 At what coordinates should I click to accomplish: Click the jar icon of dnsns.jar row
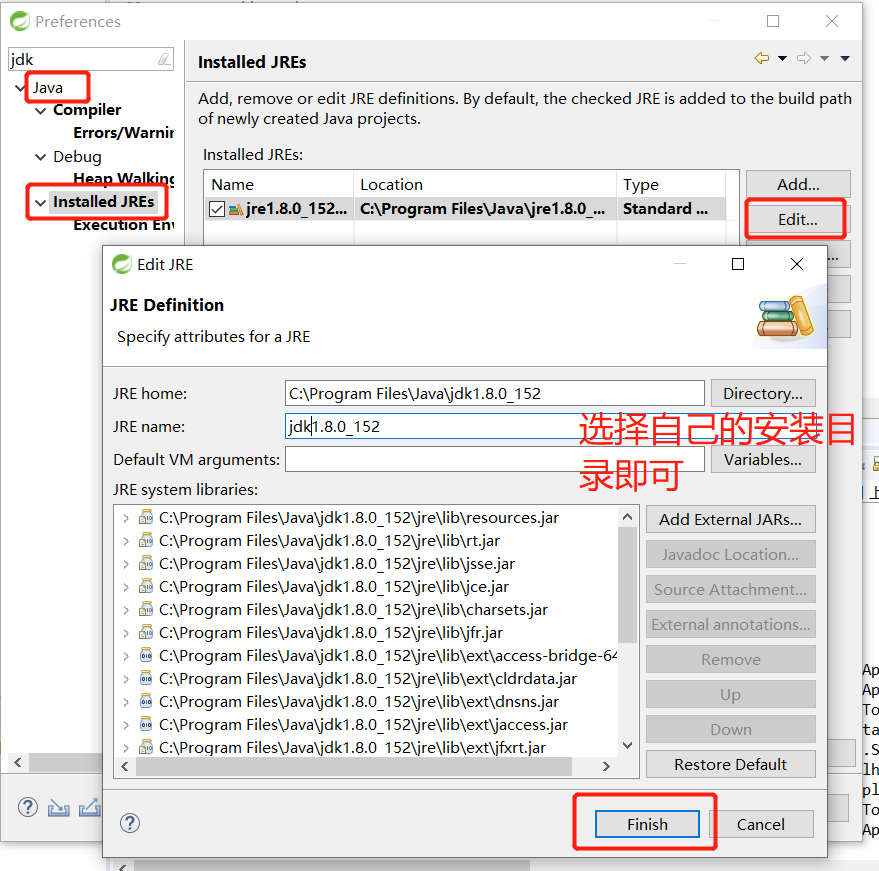[x=146, y=701]
